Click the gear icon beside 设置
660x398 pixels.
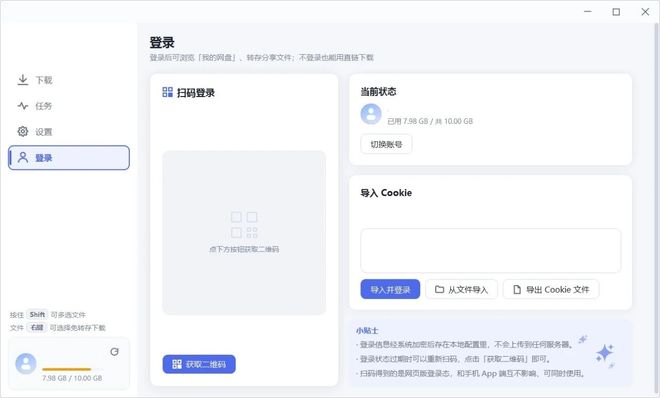23,131
